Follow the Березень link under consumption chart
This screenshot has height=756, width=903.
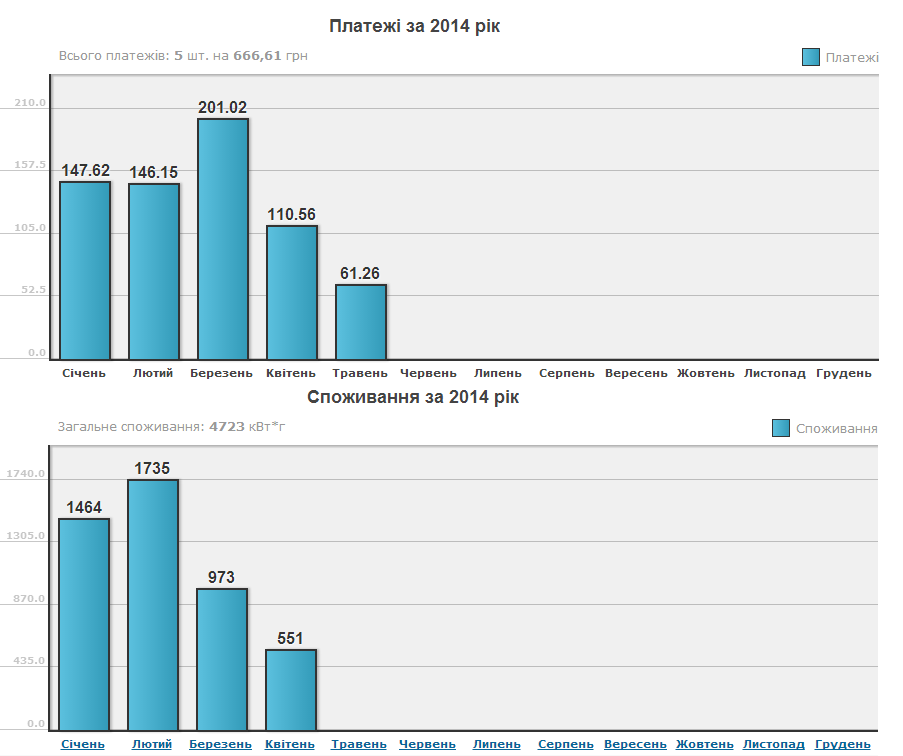point(221,744)
